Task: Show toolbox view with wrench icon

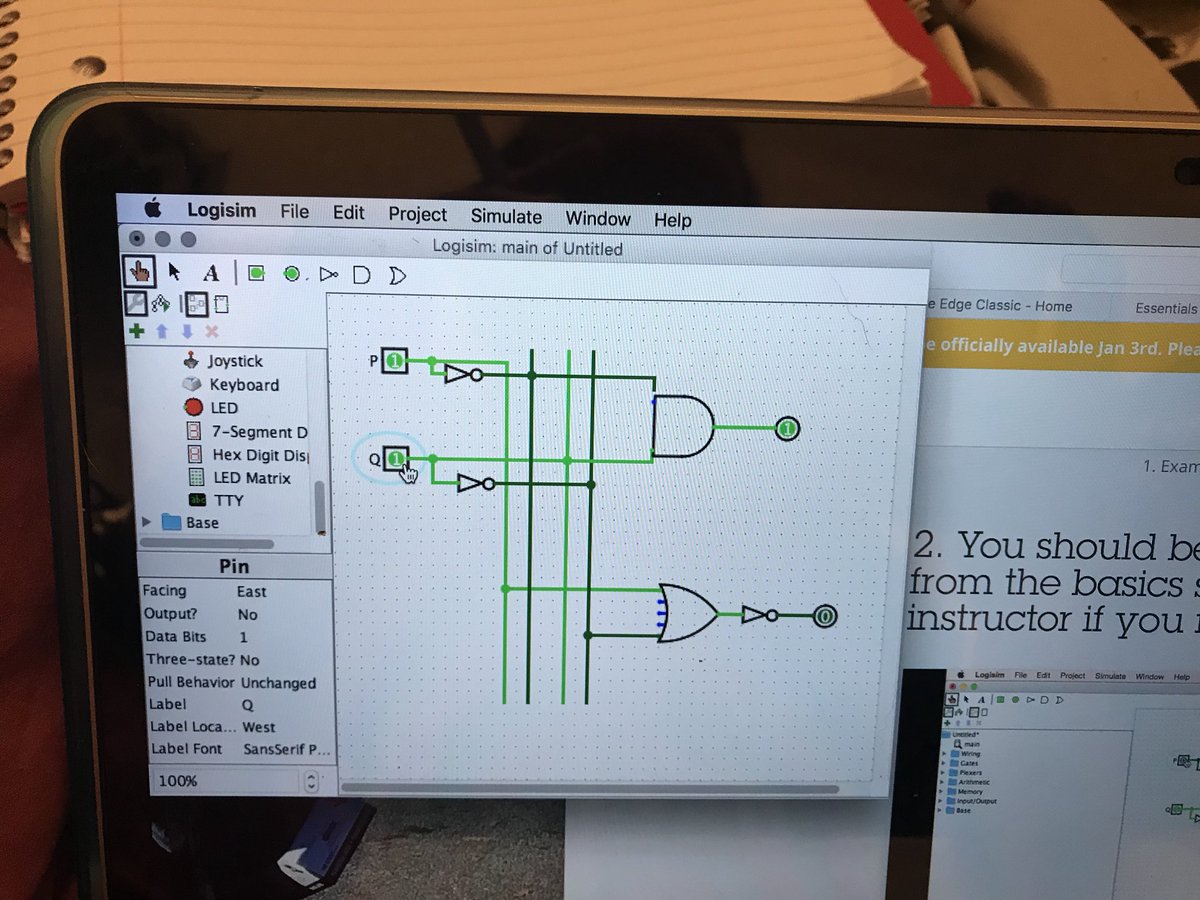Action: click(x=135, y=302)
